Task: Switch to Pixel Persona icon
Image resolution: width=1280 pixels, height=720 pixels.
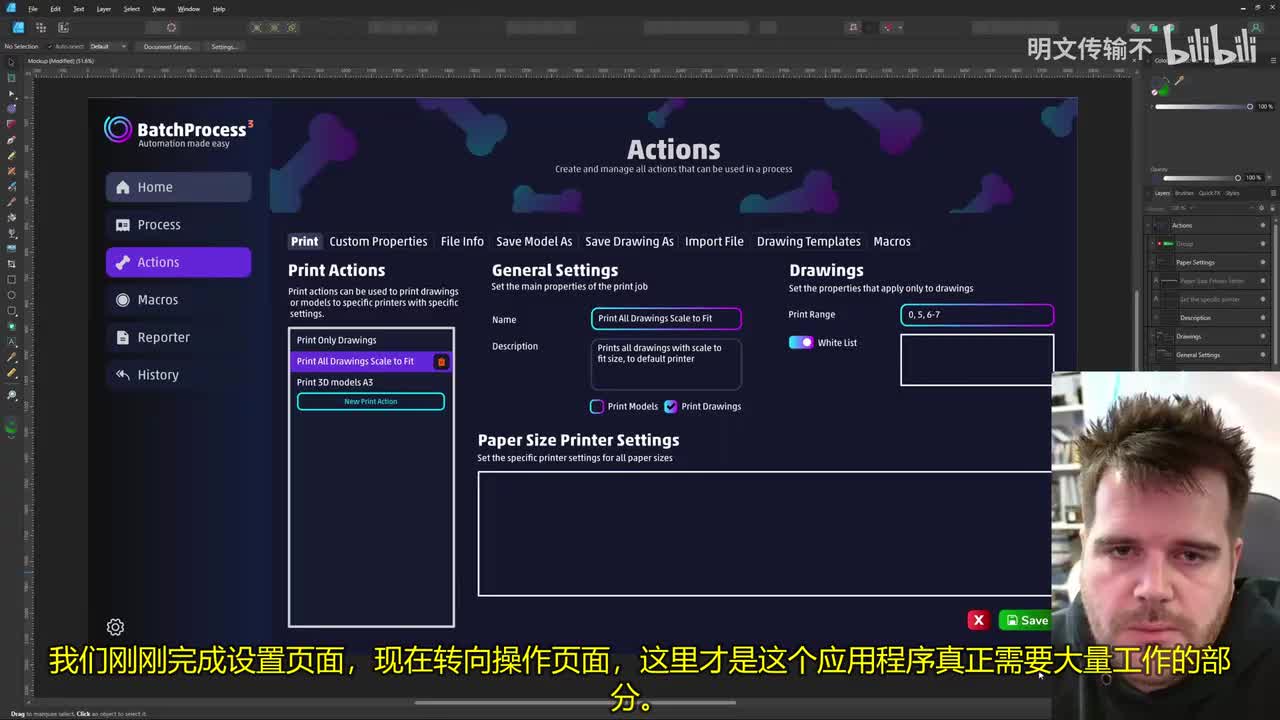Action: (41, 27)
